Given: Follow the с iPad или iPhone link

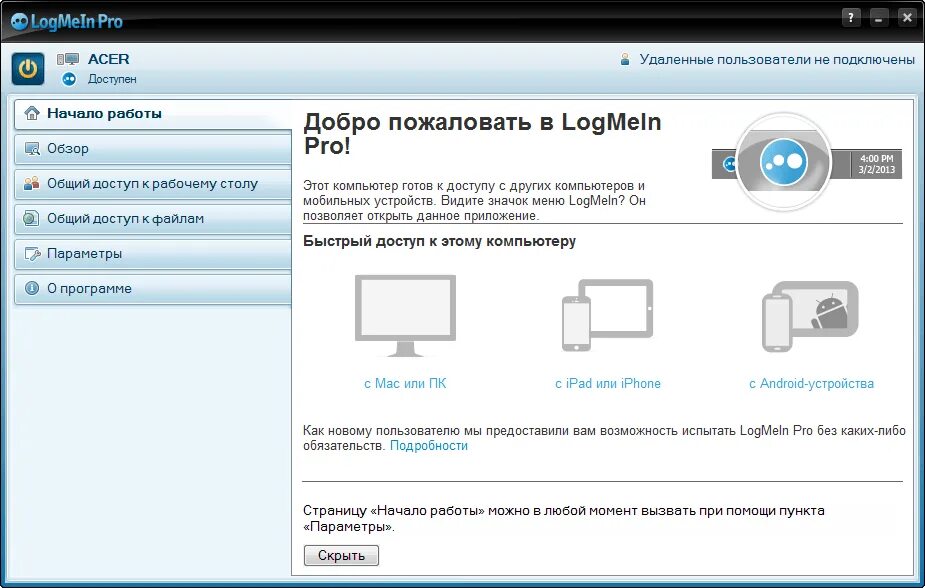Looking at the screenshot, I should (608, 383).
